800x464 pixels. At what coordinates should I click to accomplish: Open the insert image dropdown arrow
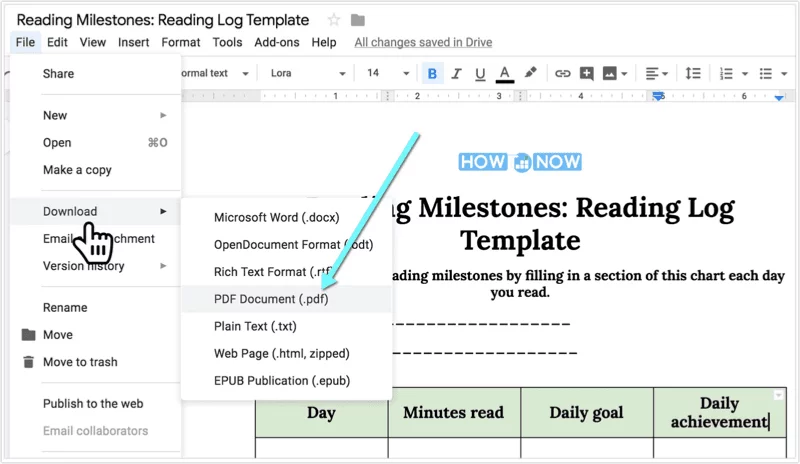point(624,74)
